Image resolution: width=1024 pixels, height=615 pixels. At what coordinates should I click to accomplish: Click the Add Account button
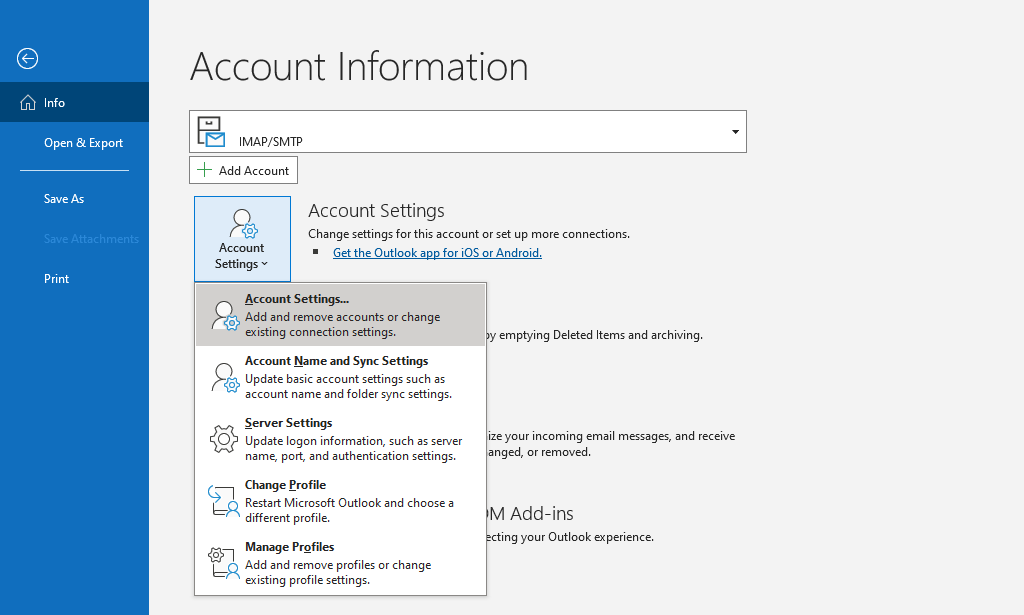(x=243, y=169)
